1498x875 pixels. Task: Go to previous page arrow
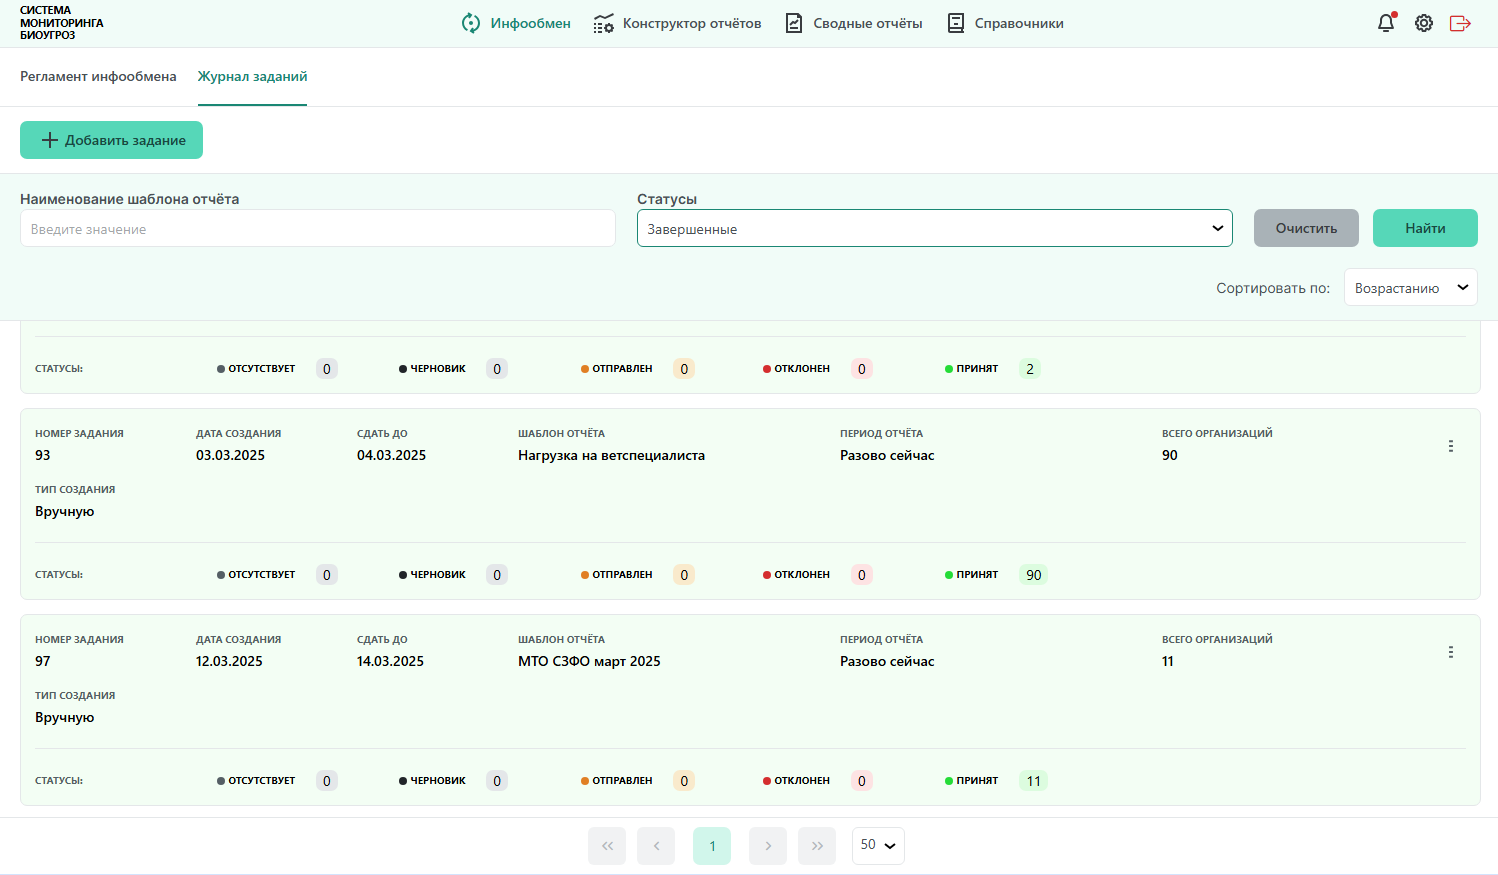pos(656,846)
